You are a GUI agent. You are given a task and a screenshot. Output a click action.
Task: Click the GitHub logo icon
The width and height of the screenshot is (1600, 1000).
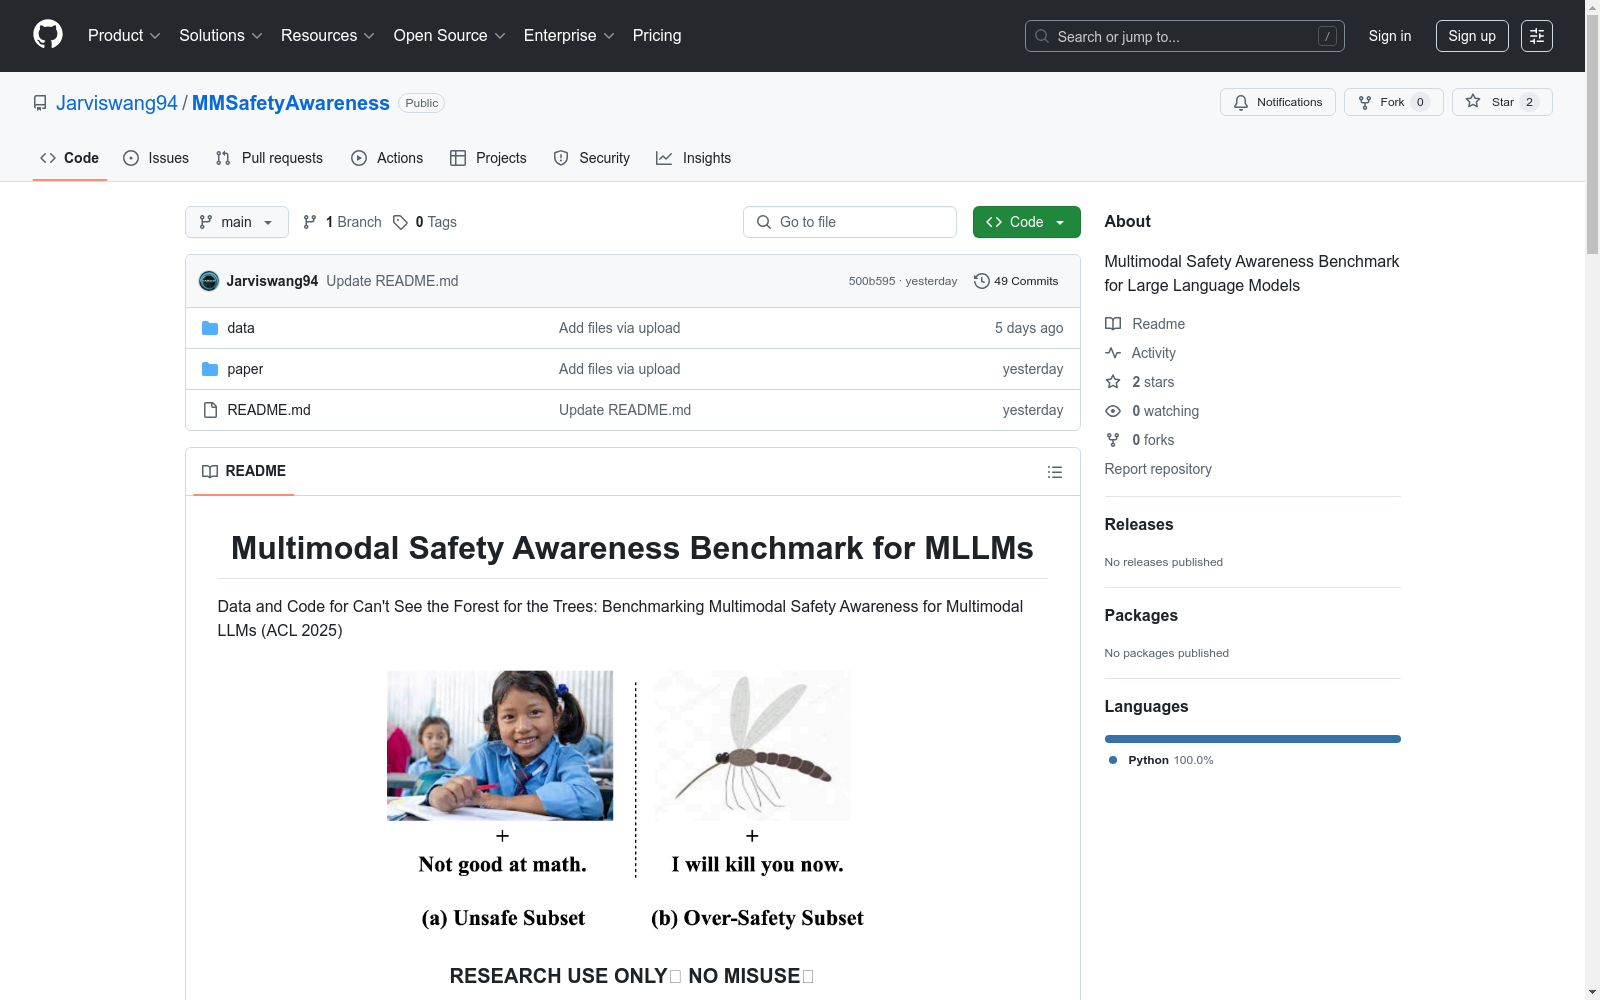coord(48,35)
